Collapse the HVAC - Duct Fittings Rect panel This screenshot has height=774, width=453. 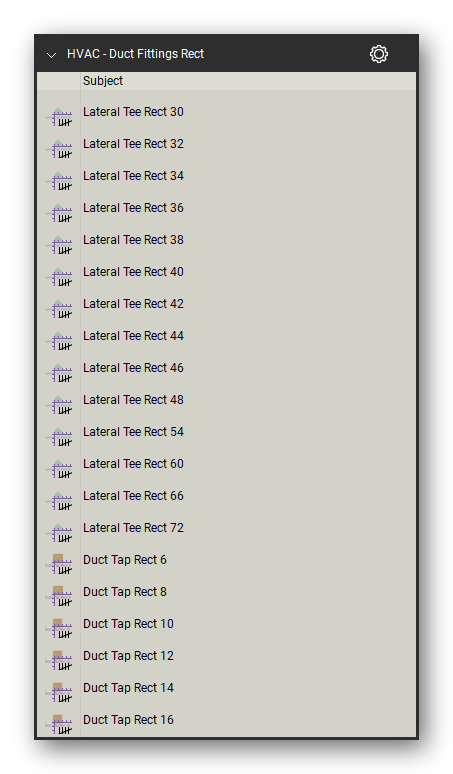pos(51,55)
